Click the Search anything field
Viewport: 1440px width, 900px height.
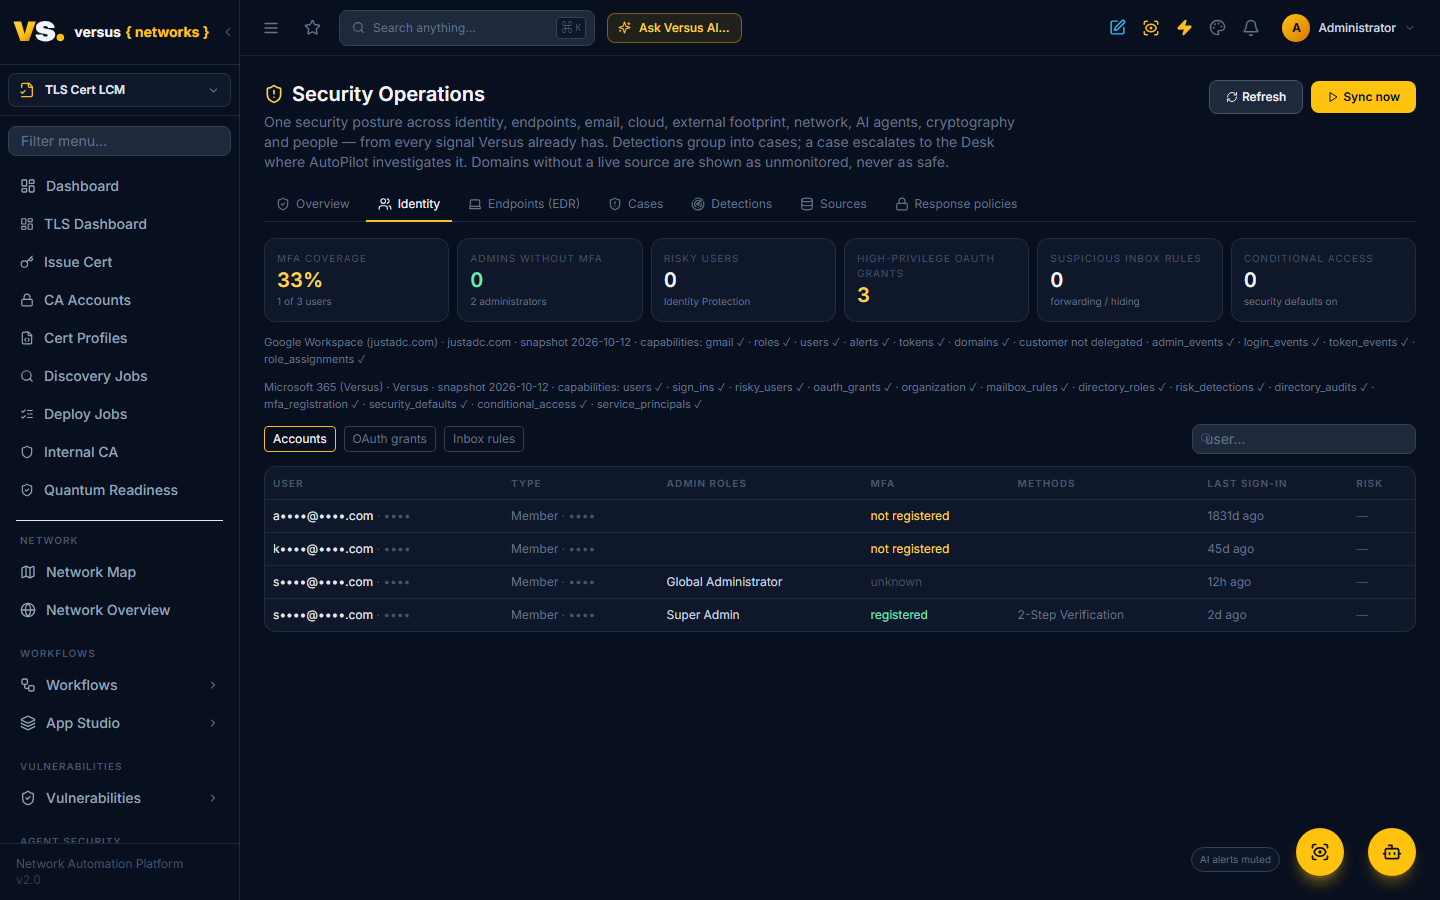tap(467, 28)
